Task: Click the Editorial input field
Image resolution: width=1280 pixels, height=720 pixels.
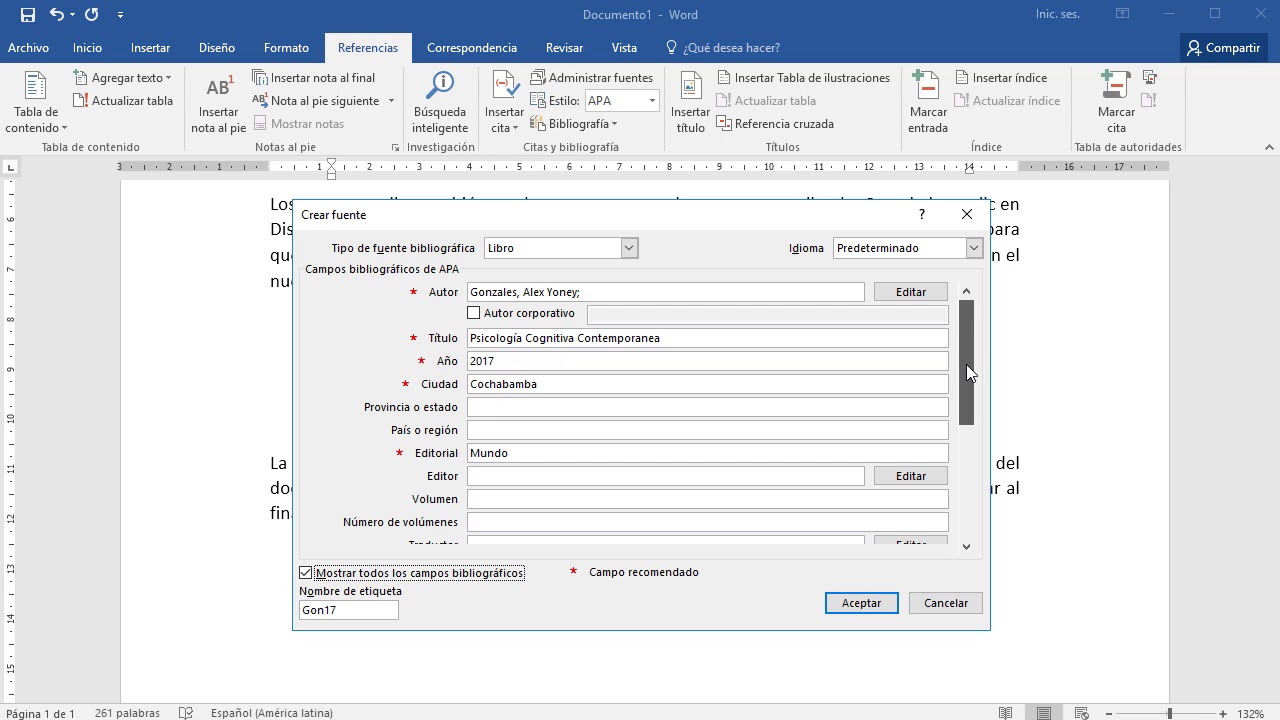Action: pyautogui.click(x=707, y=453)
